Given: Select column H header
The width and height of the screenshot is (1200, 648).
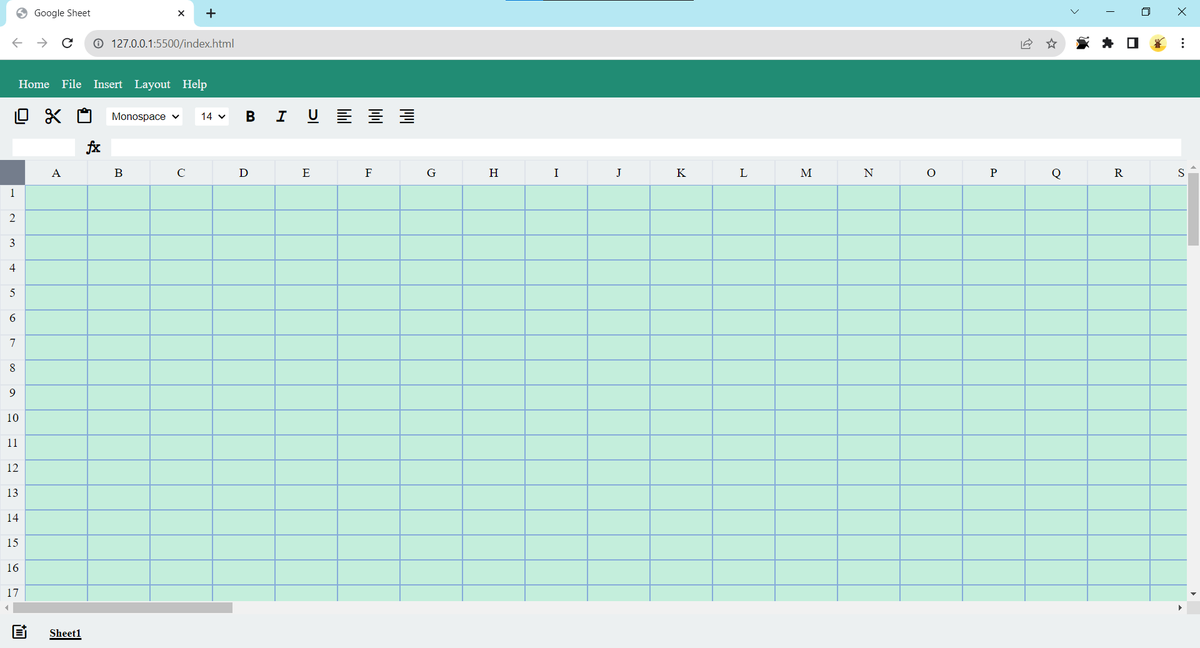Looking at the screenshot, I should point(494,172).
